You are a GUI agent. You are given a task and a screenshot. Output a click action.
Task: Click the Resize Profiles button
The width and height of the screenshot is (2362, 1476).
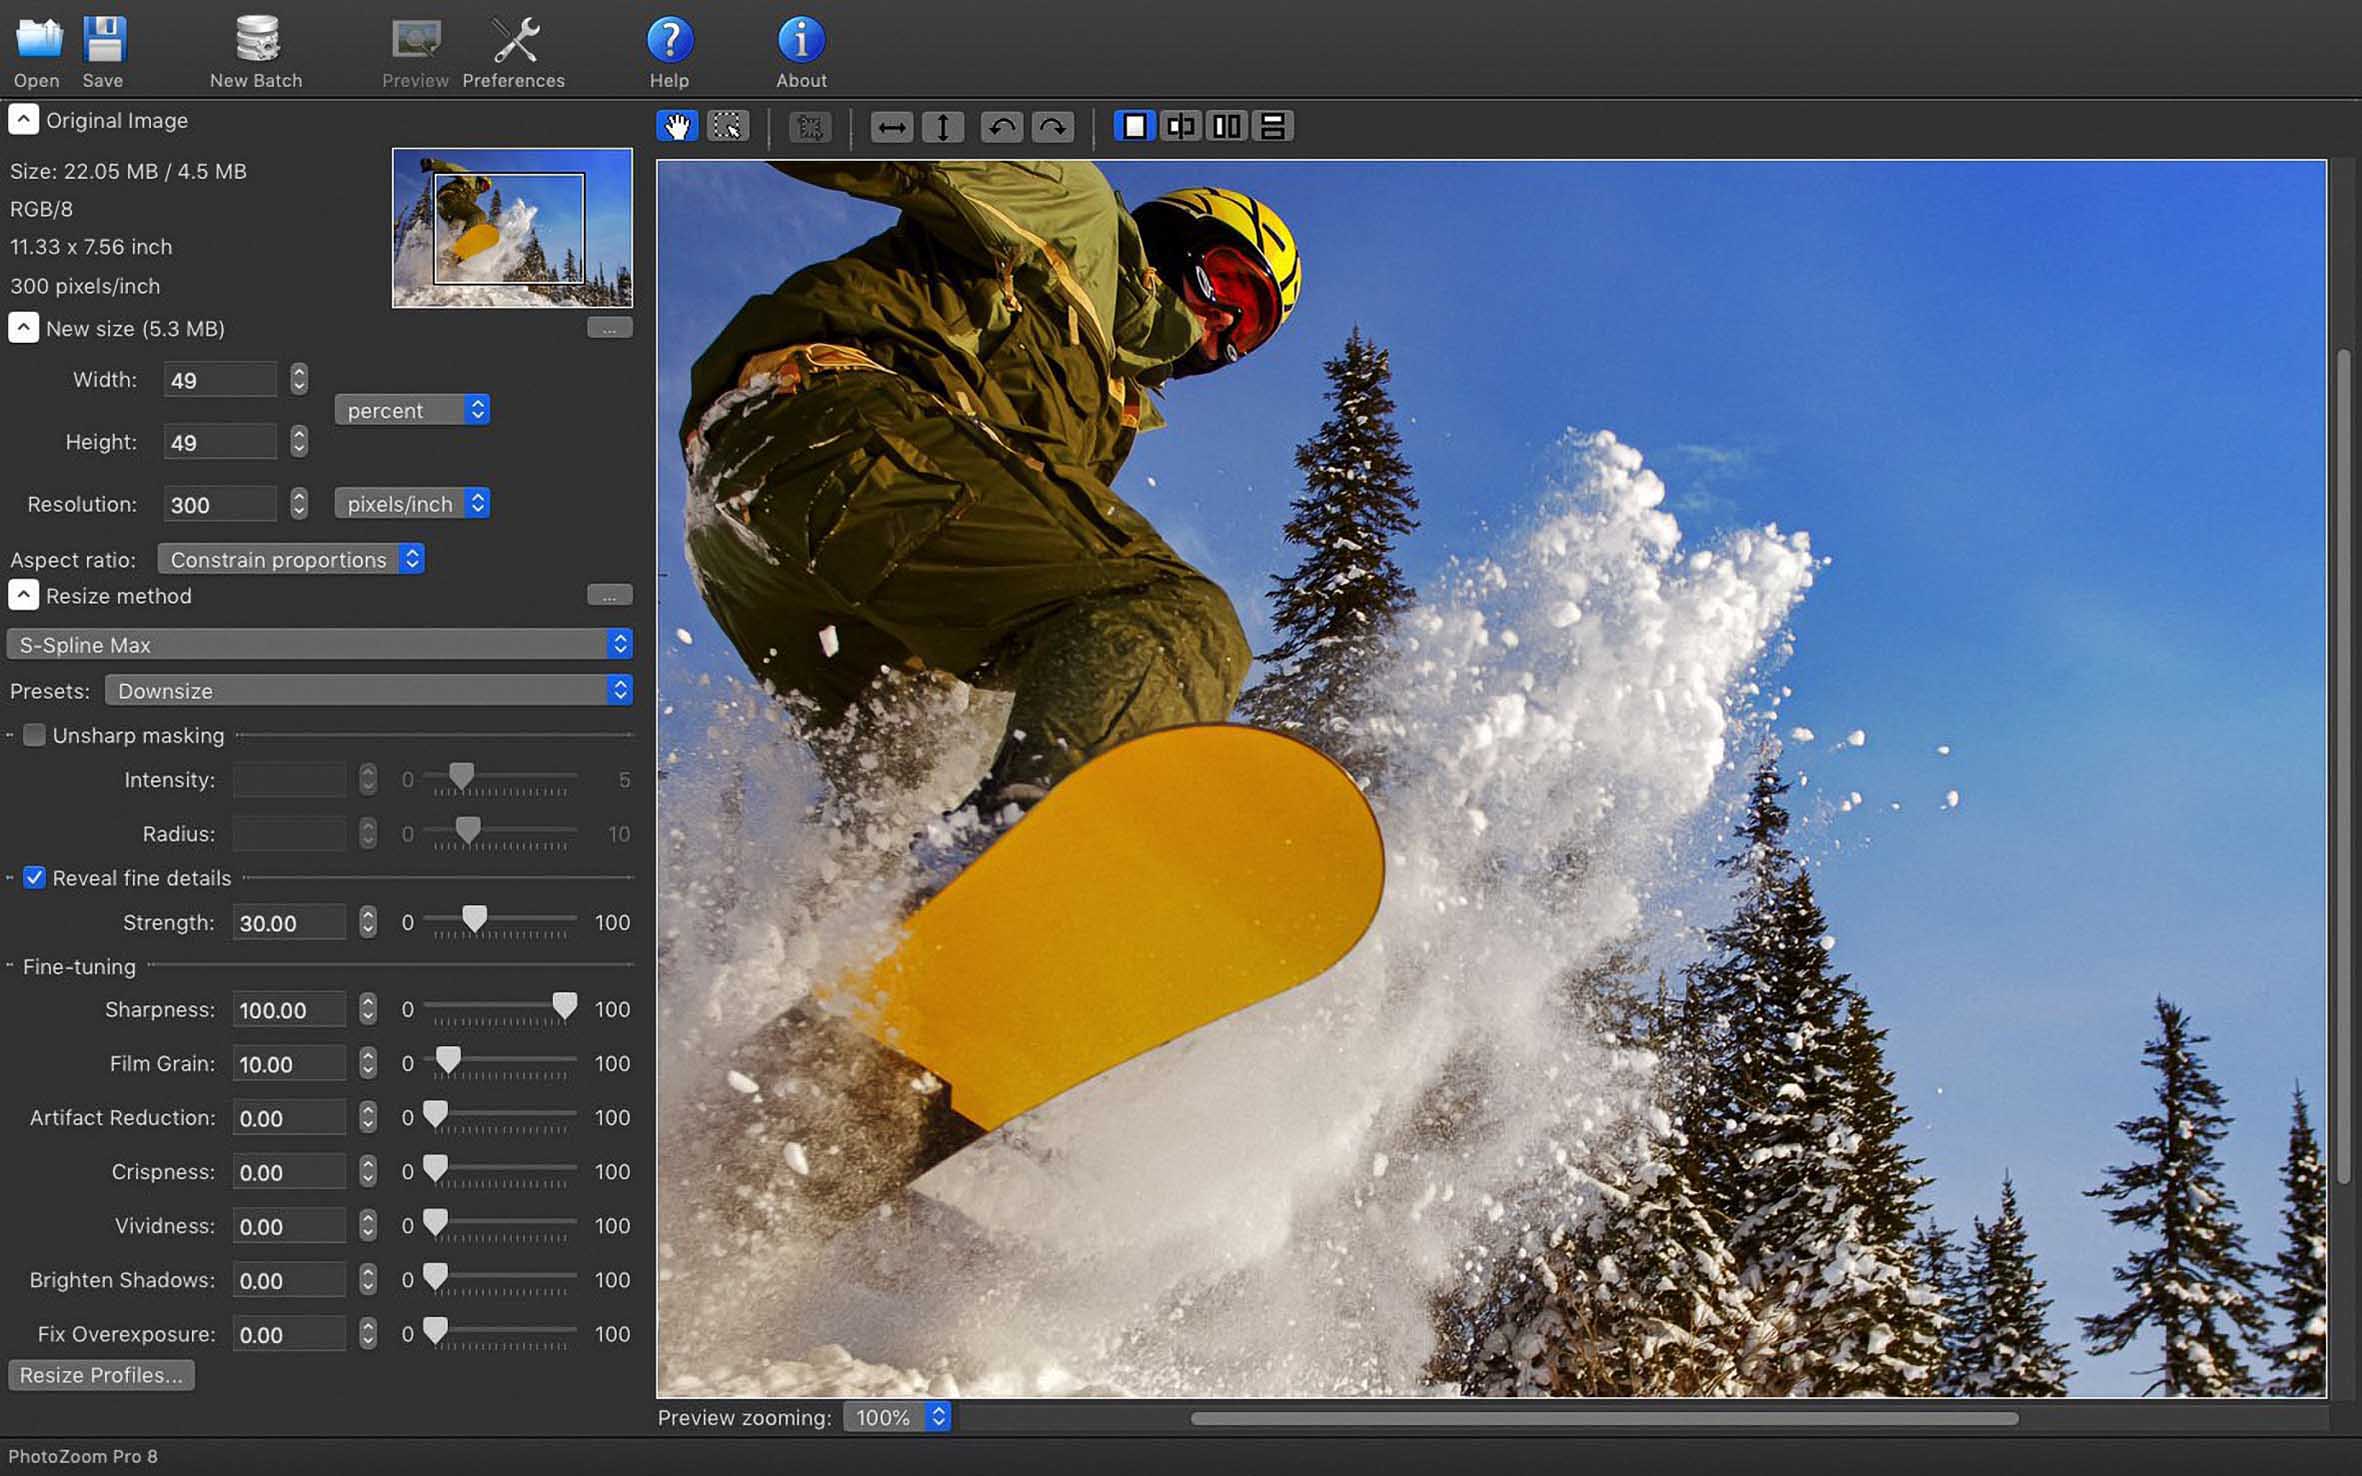coord(100,1376)
